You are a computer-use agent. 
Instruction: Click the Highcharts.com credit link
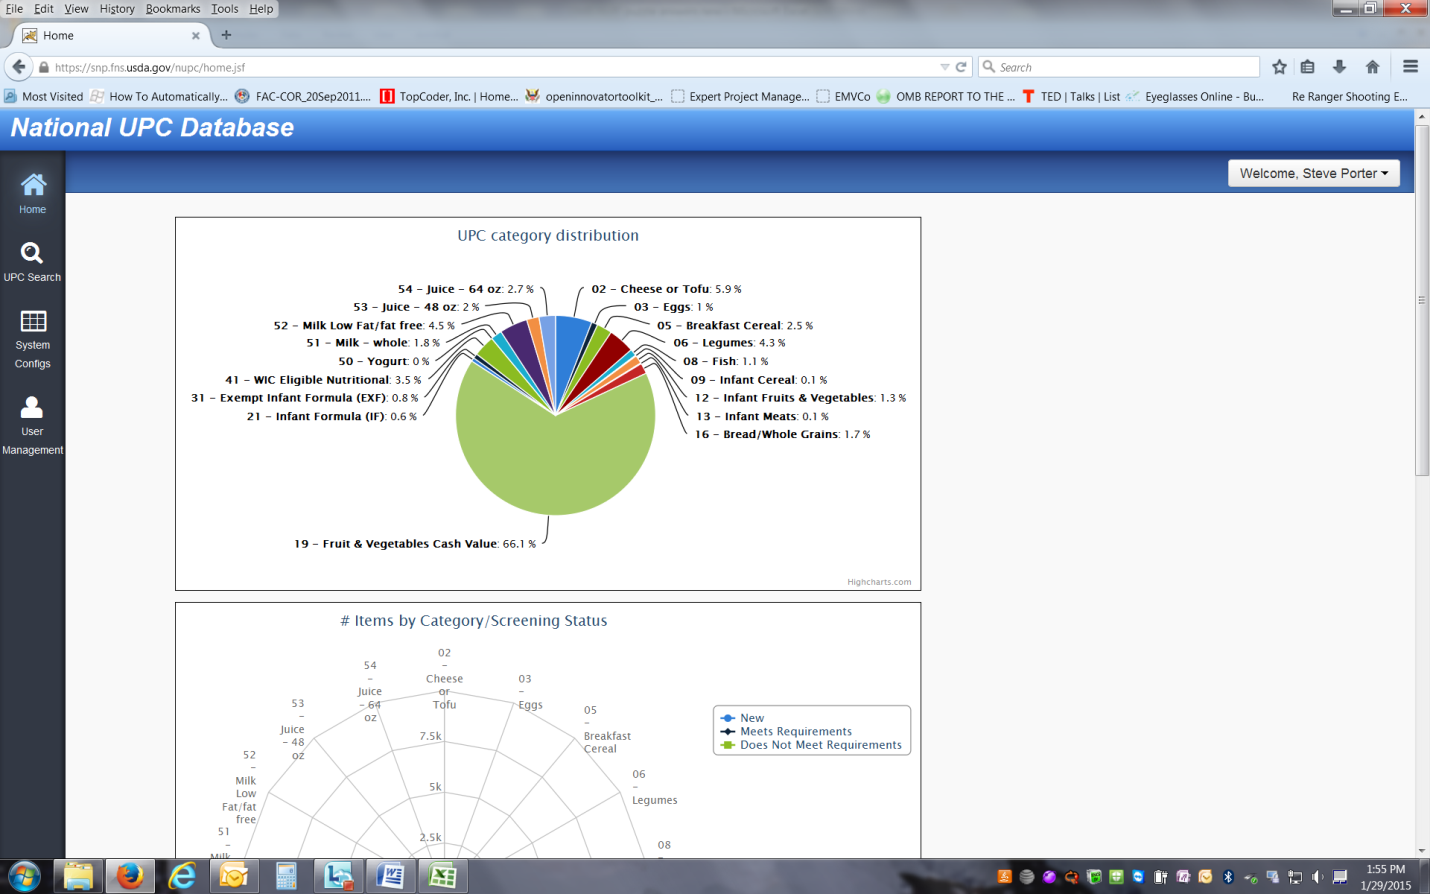click(879, 582)
